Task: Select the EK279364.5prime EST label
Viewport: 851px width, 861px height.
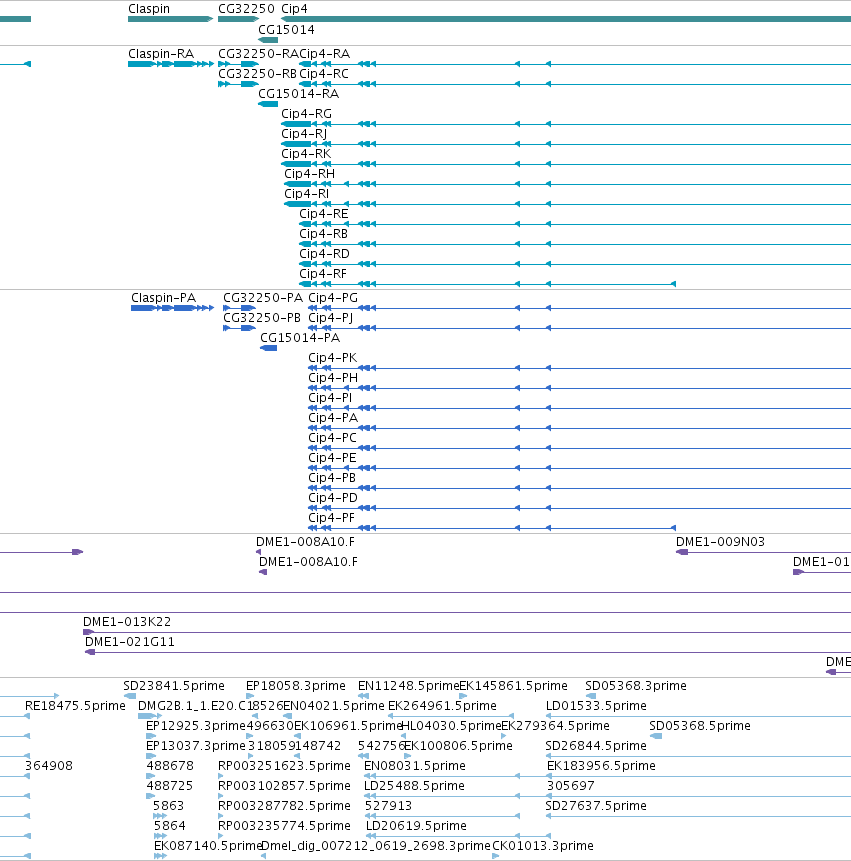Action: click(556, 726)
